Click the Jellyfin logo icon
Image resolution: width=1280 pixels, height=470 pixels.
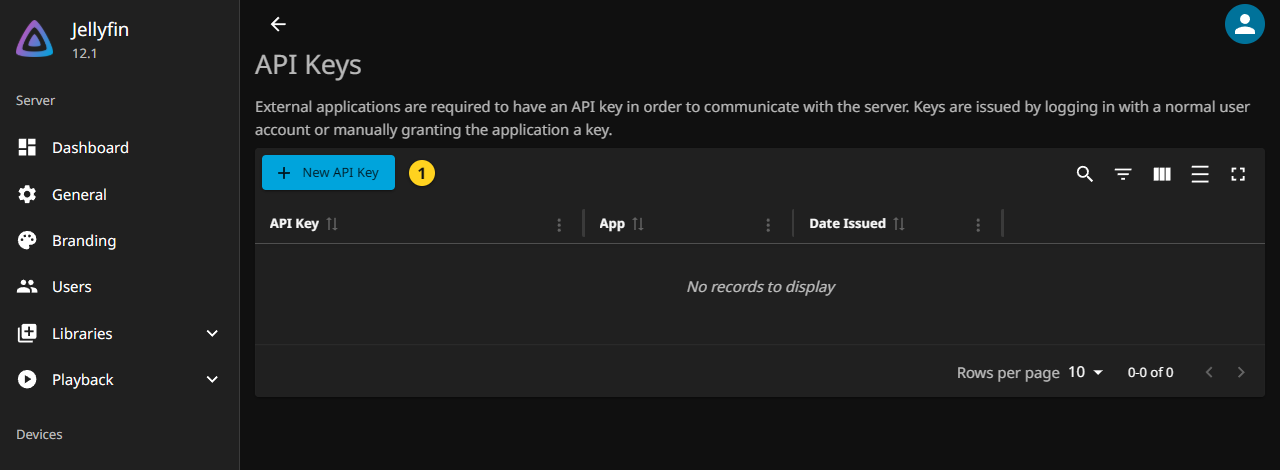pos(35,39)
